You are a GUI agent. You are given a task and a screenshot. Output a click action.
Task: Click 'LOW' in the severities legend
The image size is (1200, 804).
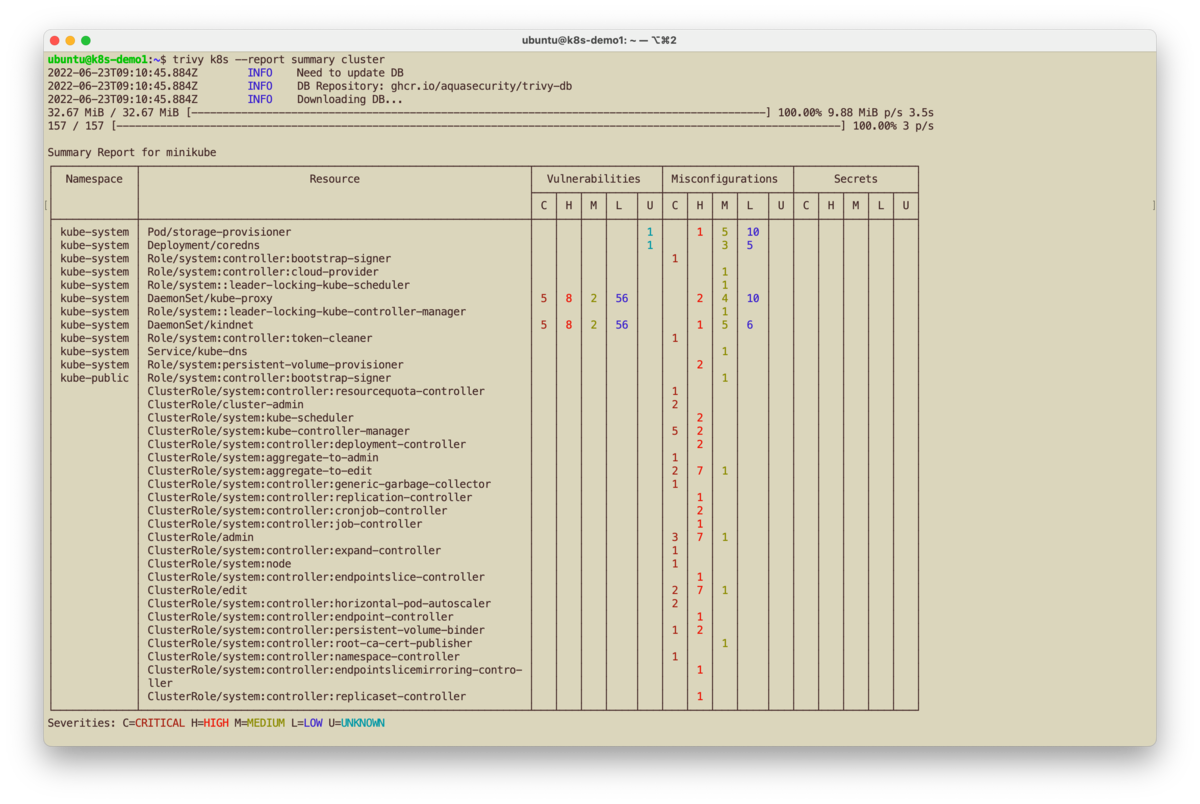(x=313, y=722)
